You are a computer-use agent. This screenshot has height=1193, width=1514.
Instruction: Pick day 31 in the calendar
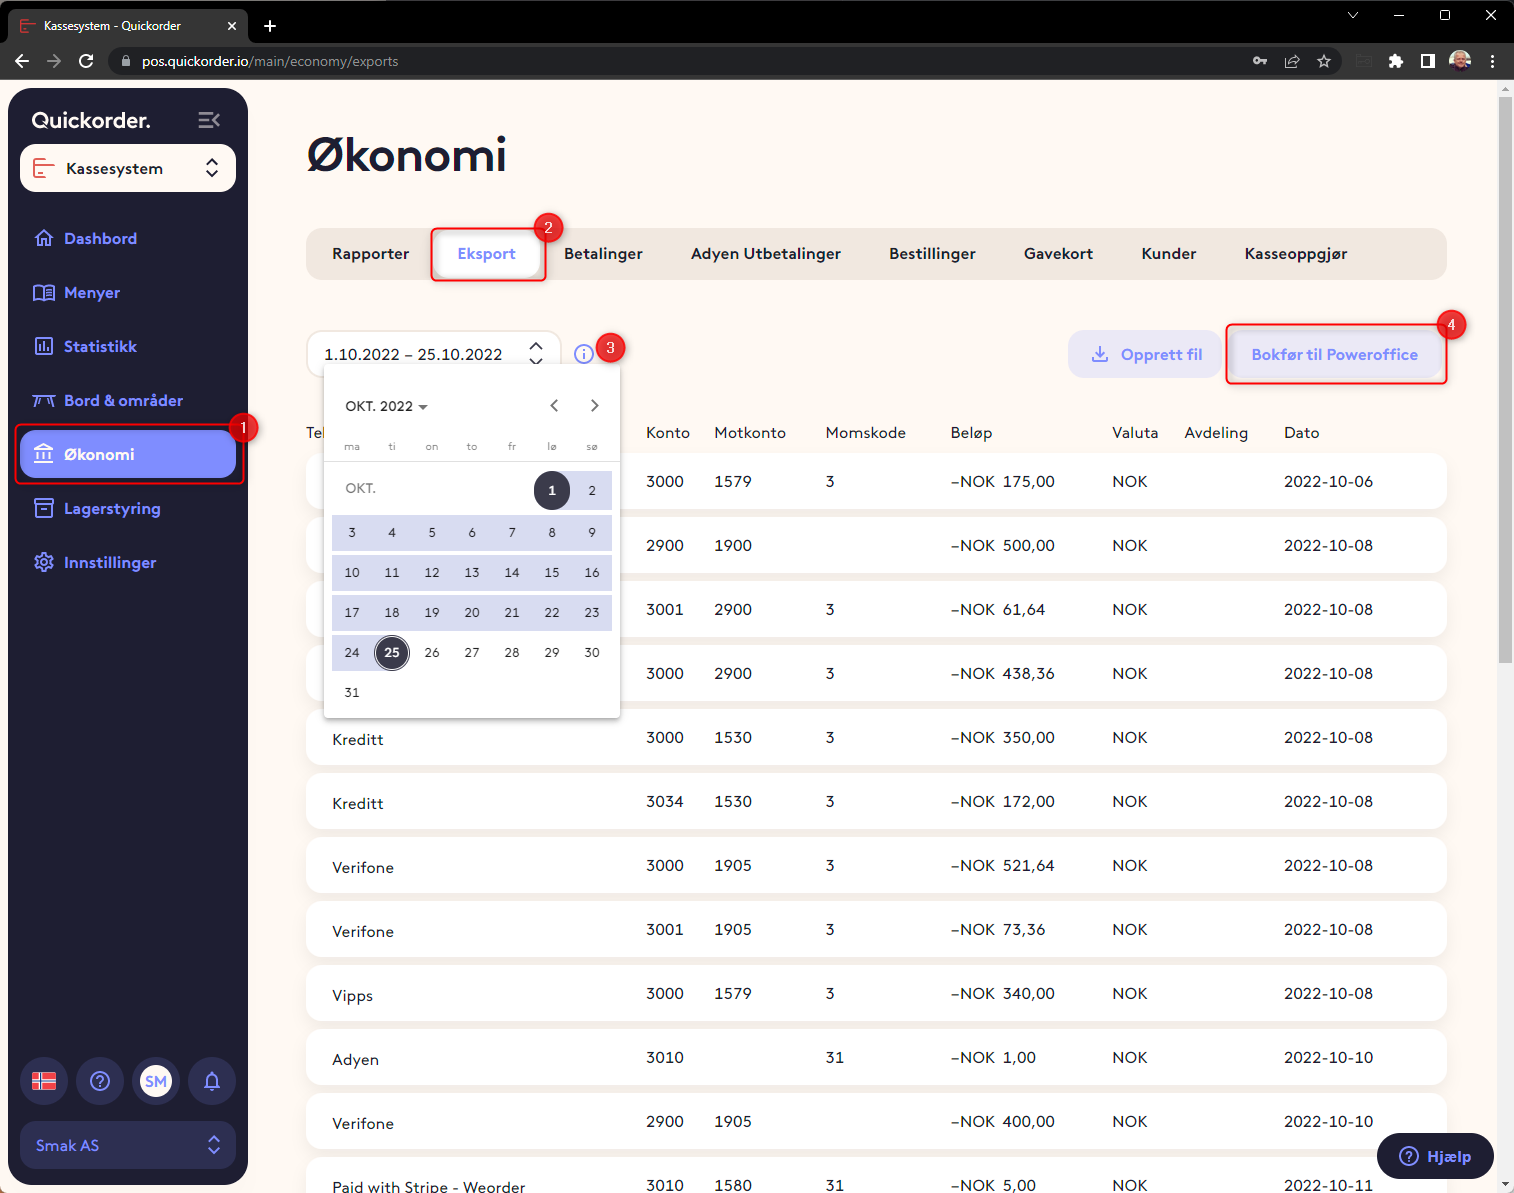click(x=352, y=692)
